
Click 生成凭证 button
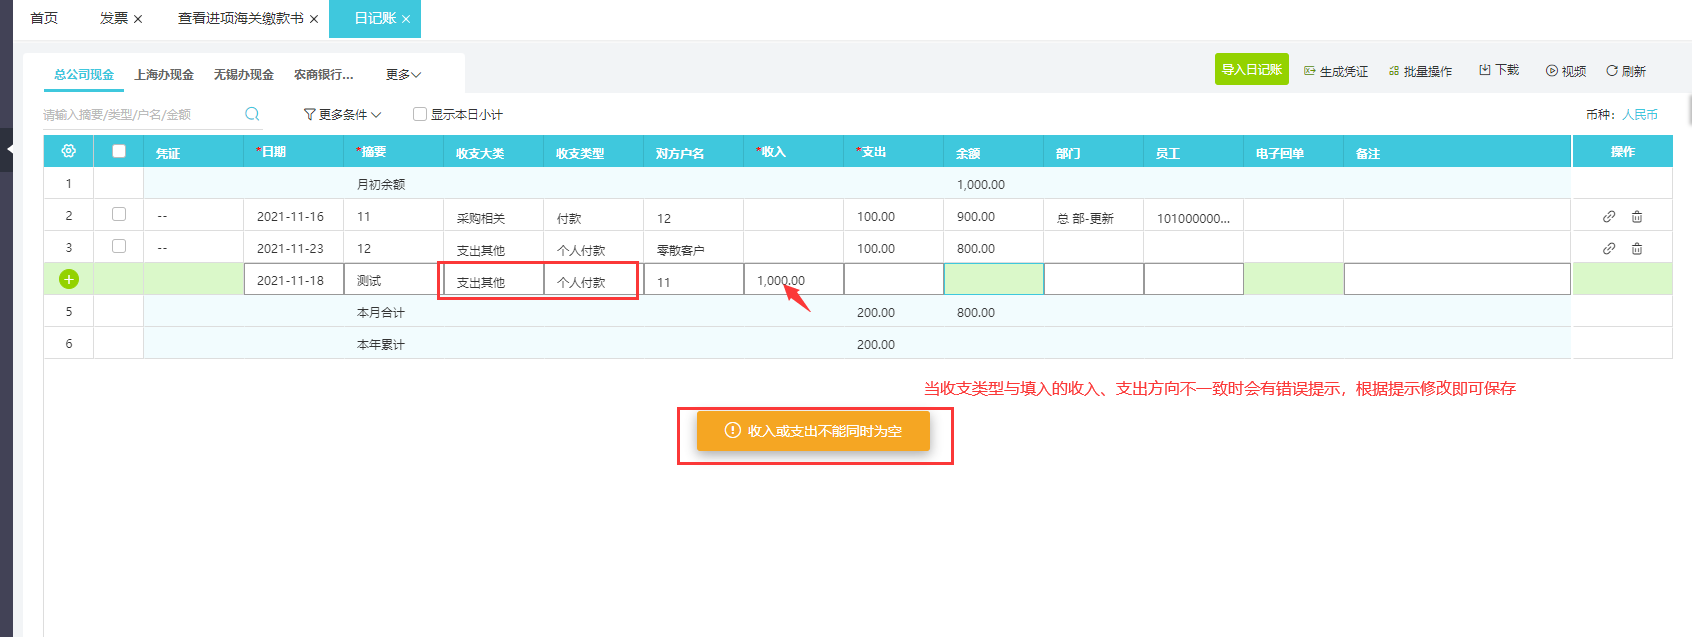click(x=1336, y=71)
